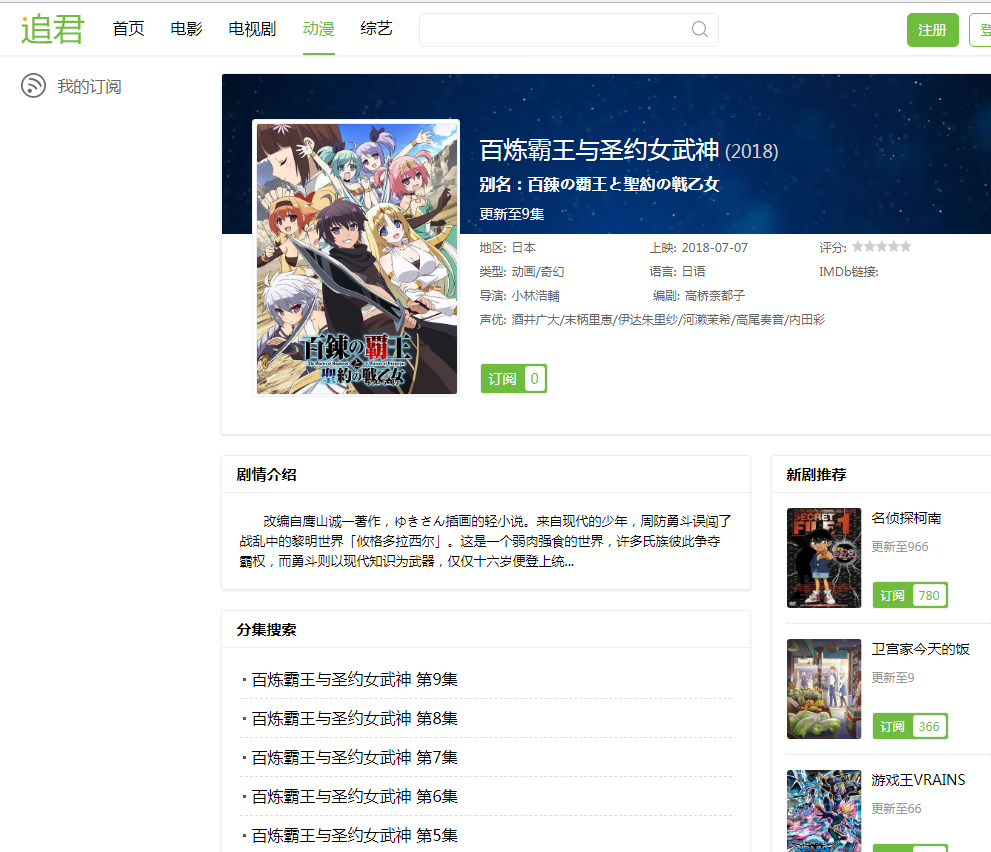Viewport: 991px width, 852px height.
Task: Click director name 小林浩輔
Action: click(x=535, y=295)
